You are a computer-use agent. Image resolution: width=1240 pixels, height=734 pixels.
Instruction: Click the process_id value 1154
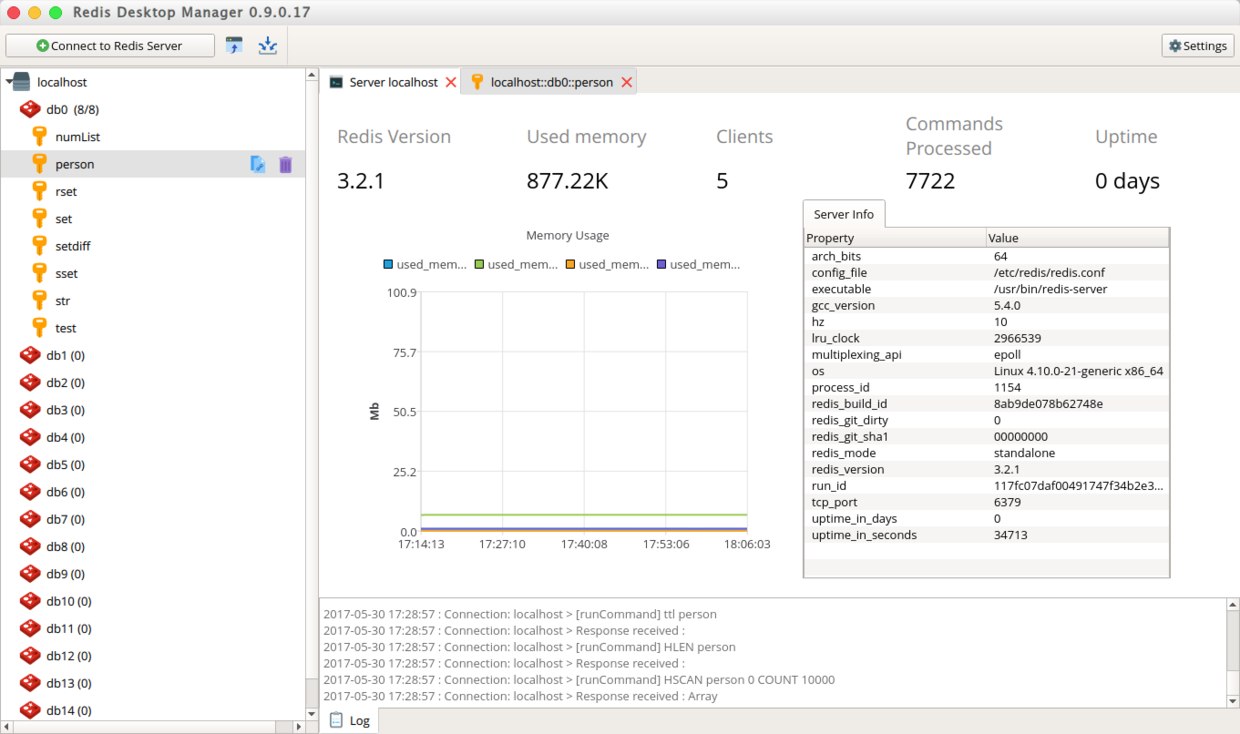[1007, 387]
